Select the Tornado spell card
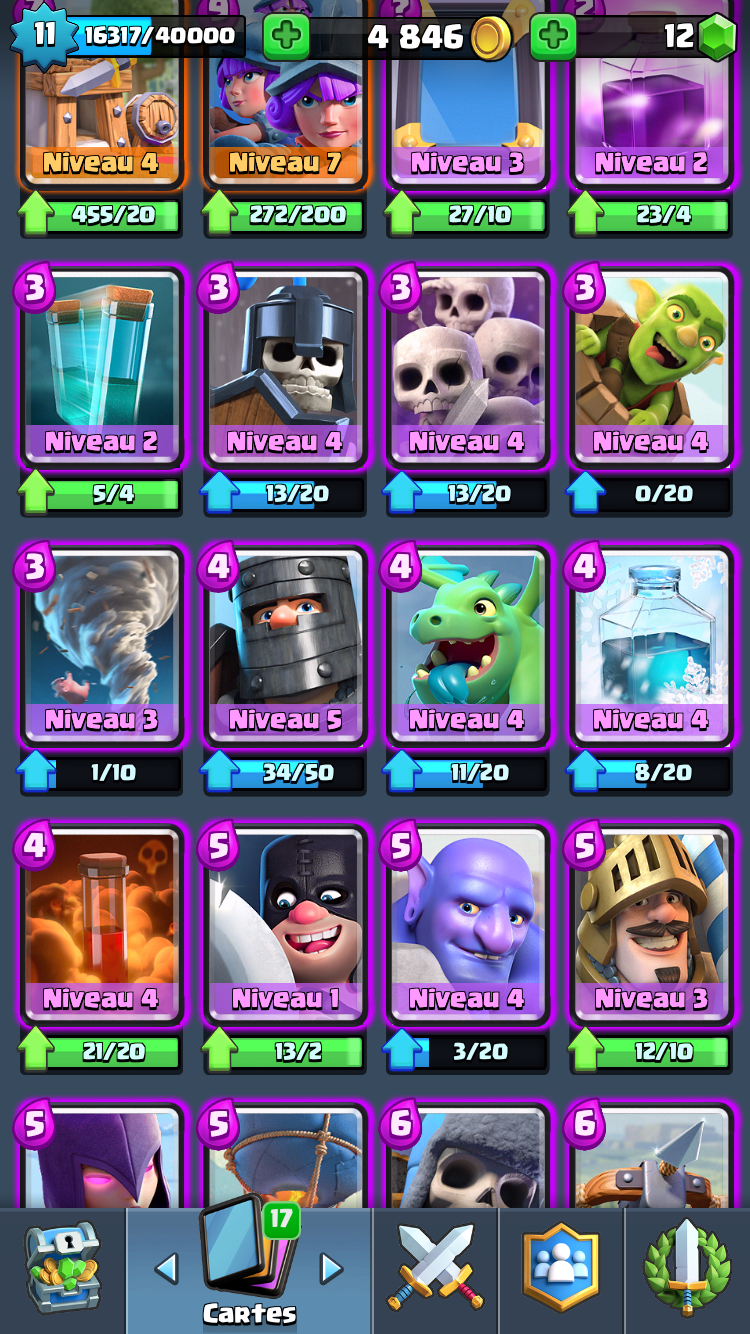This screenshot has height=1334, width=750. pos(101,646)
